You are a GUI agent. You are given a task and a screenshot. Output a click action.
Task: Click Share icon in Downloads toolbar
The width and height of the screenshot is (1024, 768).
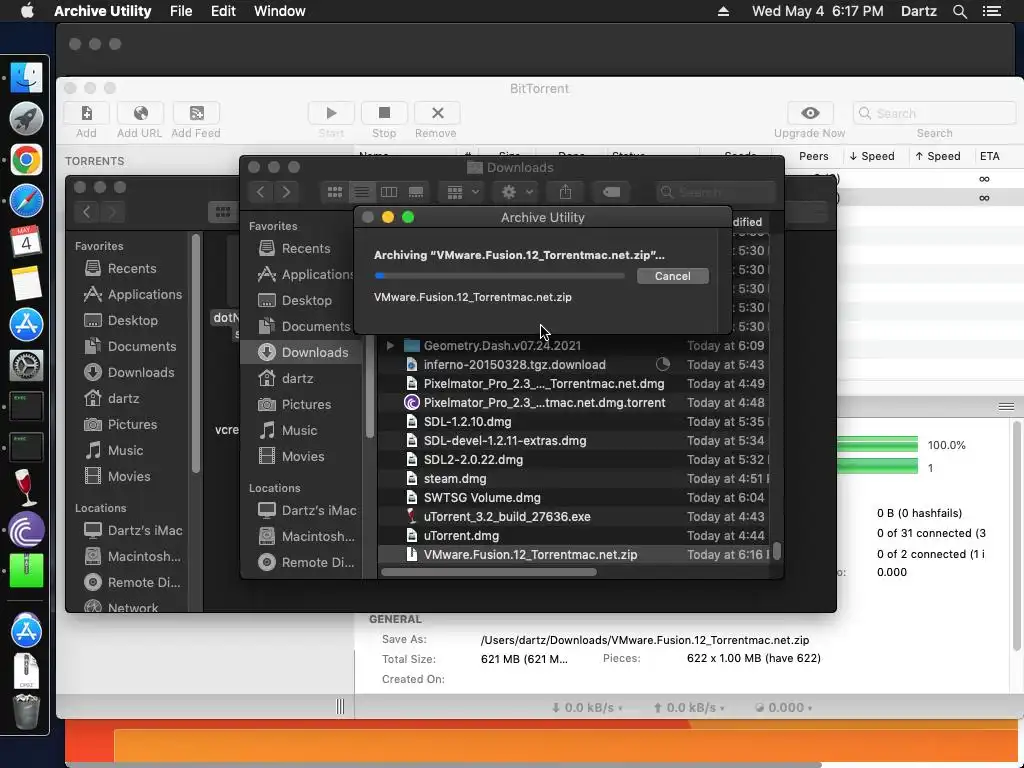tap(566, 192)
